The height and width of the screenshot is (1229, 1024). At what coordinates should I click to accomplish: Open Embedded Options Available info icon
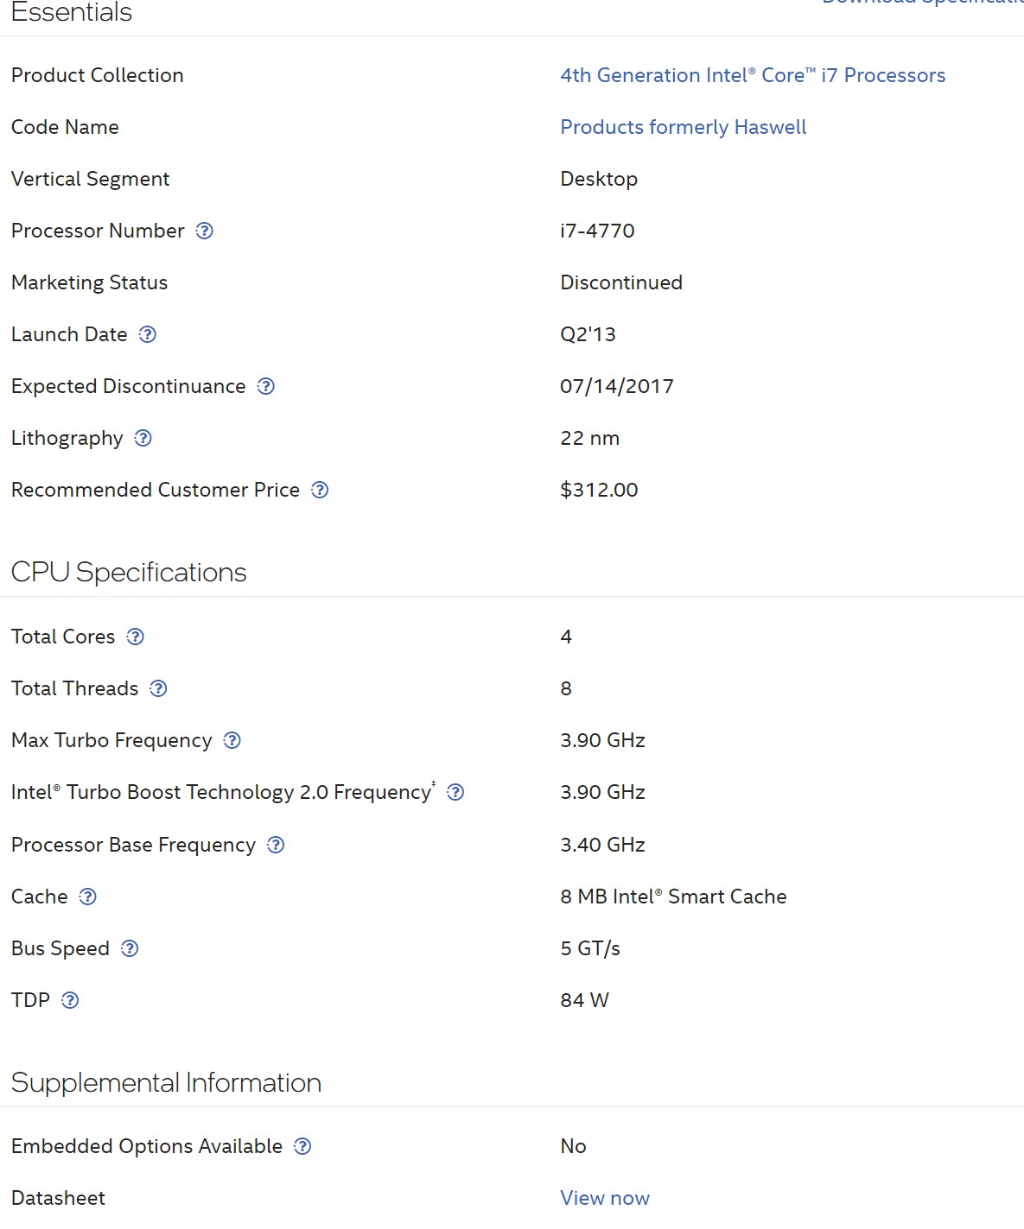302,1147
